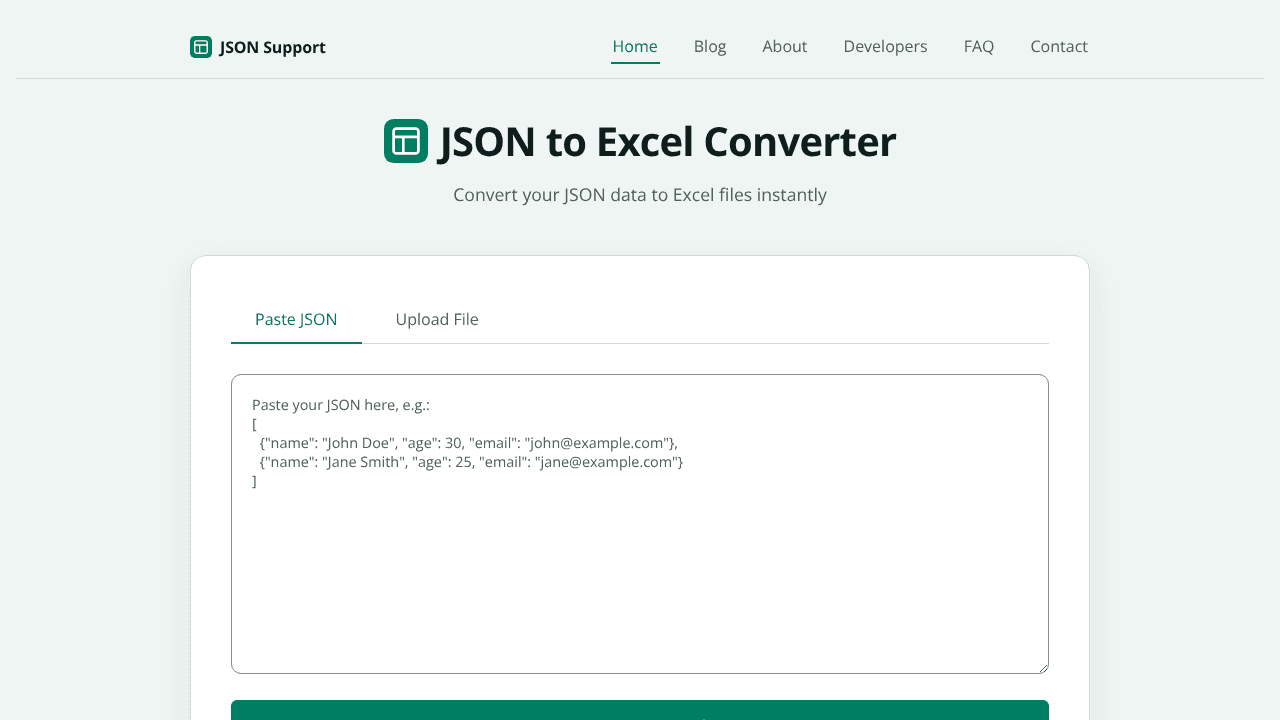This screenshot has height=720, width=1280.
Task: Click the green convert button below the textarea
Action: click(x=640, y=710)
